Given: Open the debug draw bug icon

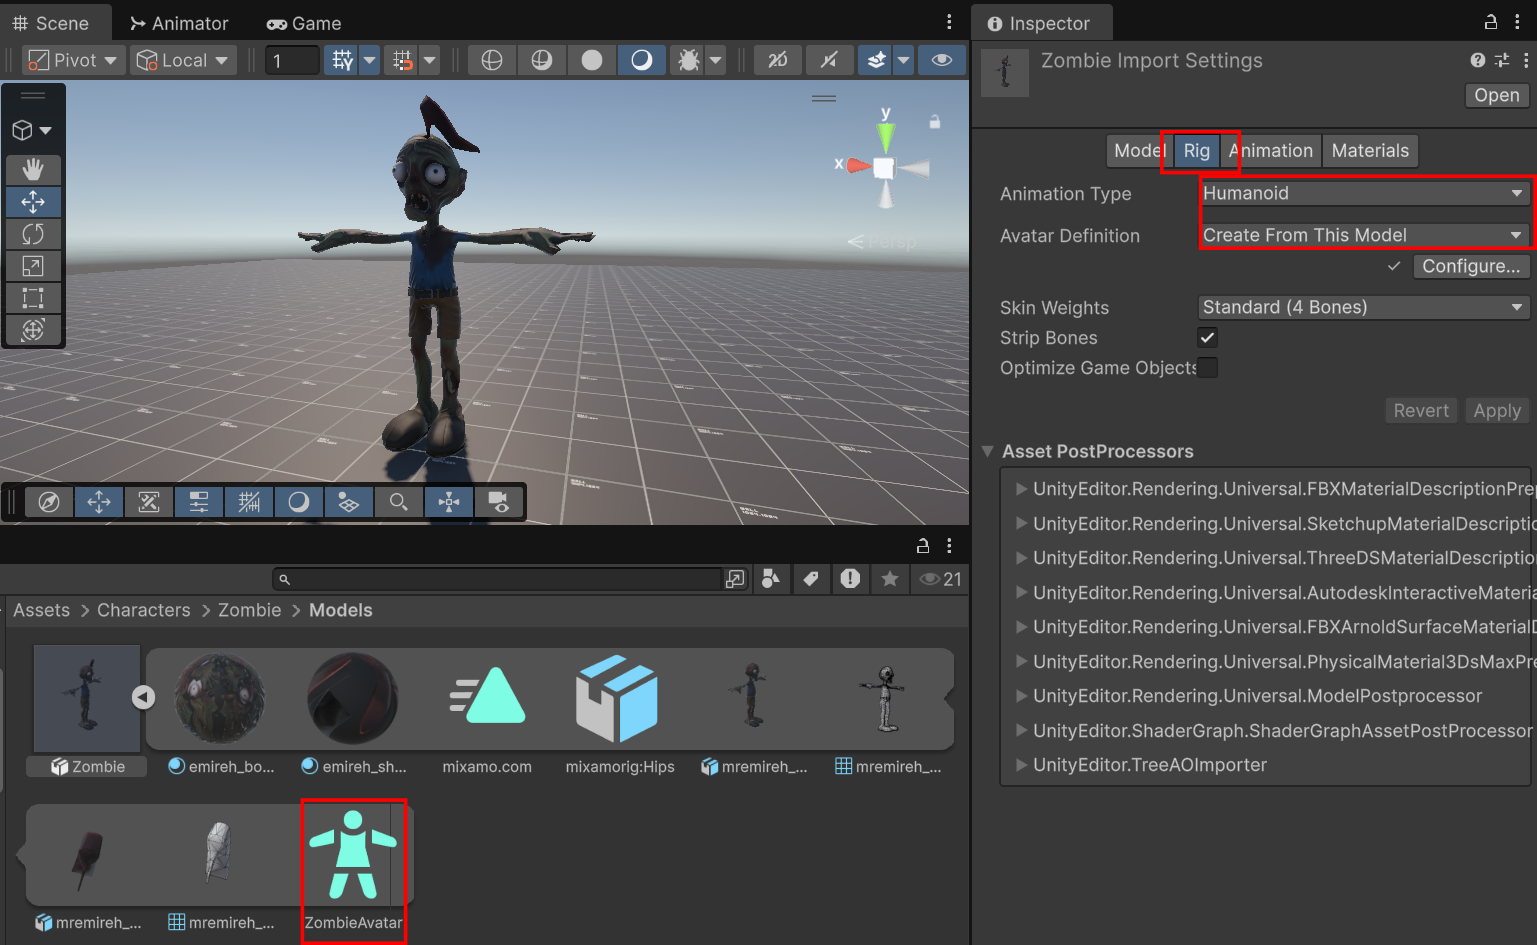Looking at the screenshot, I should click(689, 60).
